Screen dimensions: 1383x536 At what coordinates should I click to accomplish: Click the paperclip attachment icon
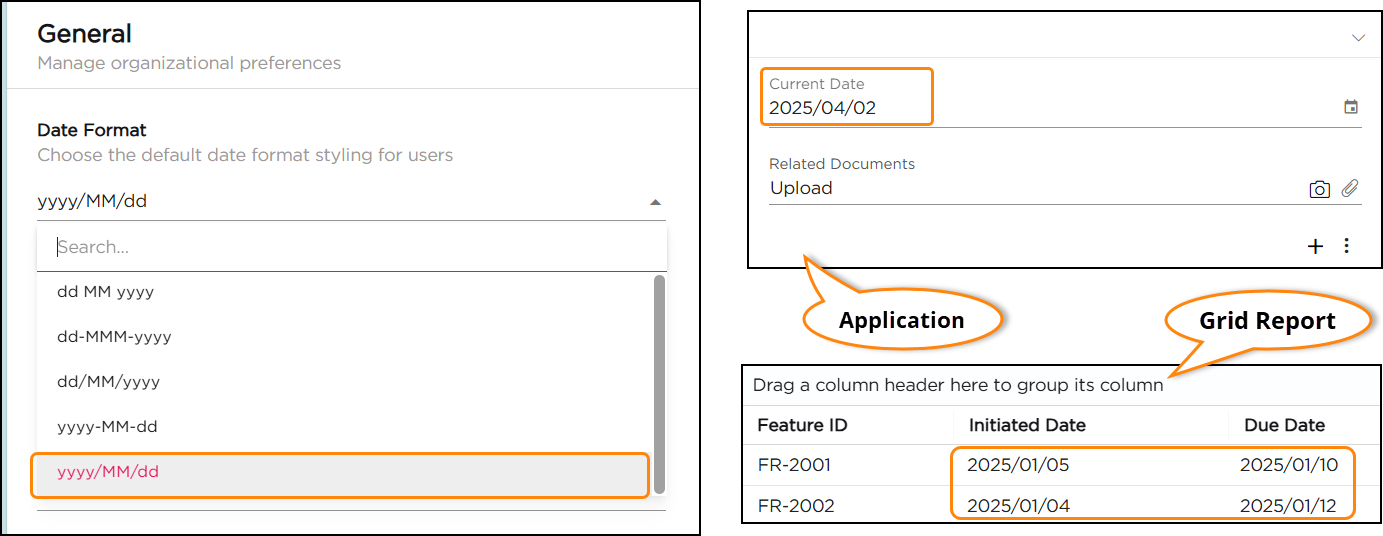point(1350,188)
